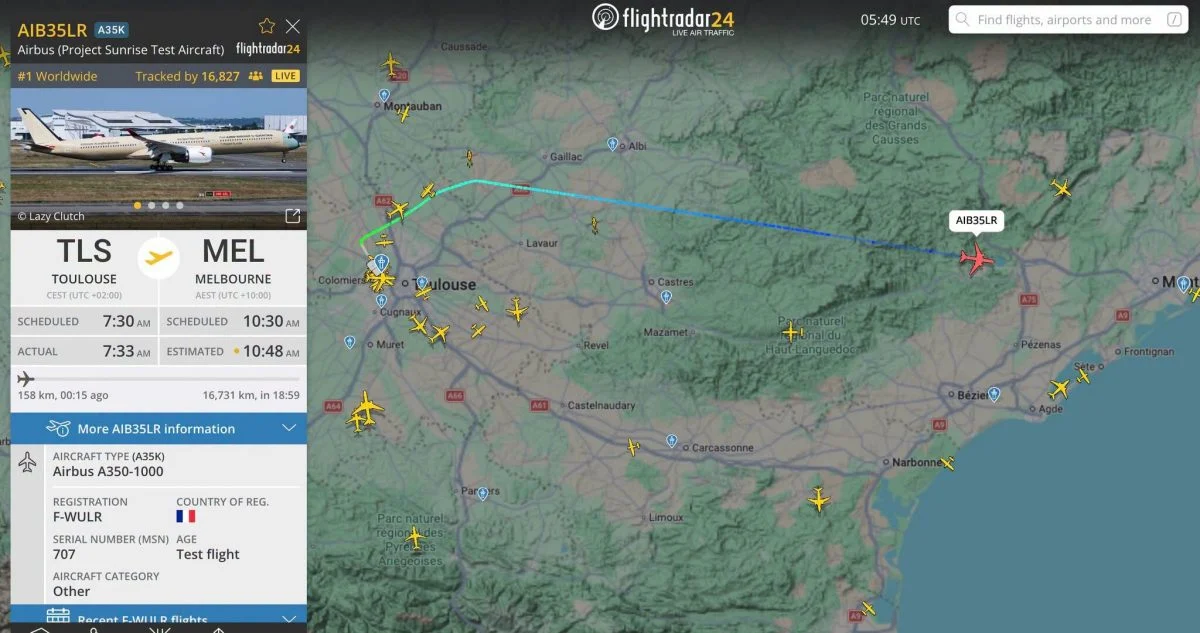The height and width of the screenshot is (633, 1200).
Task: Click the airport pin east of Béziers
Action: [994, 394]
